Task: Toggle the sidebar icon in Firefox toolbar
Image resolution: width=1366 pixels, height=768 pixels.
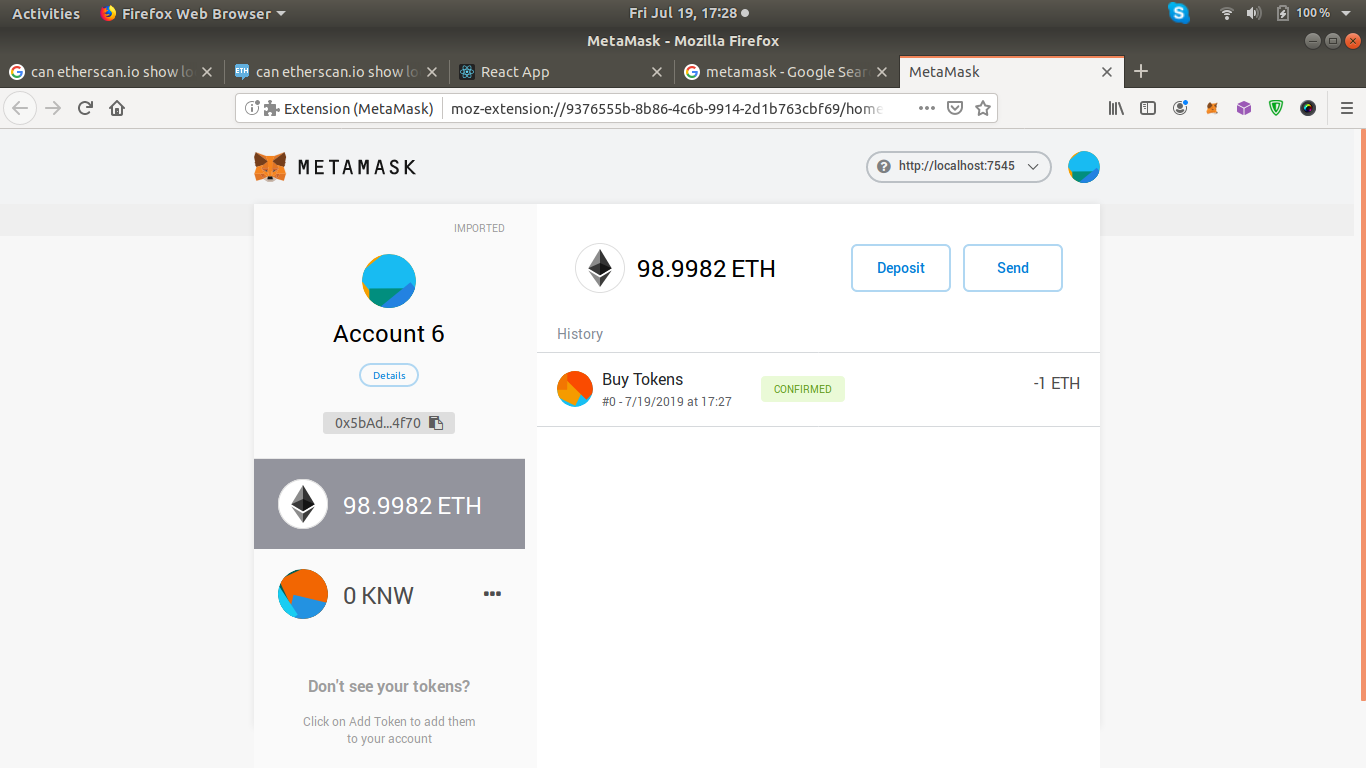Action: (1147, 108)
